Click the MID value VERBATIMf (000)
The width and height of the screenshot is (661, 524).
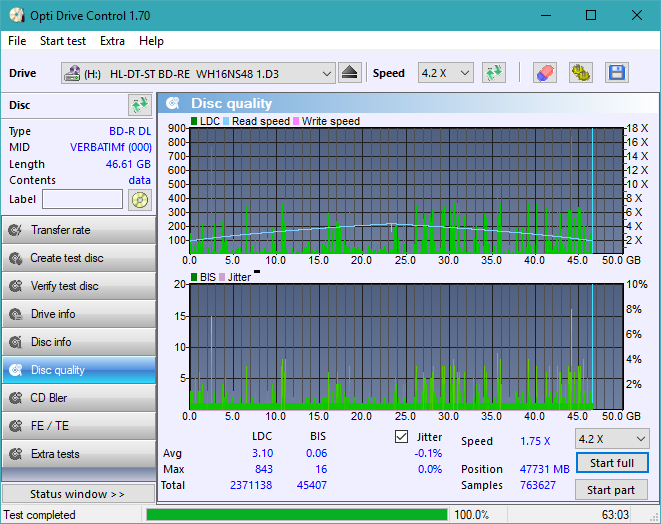[x=111, y=147]
